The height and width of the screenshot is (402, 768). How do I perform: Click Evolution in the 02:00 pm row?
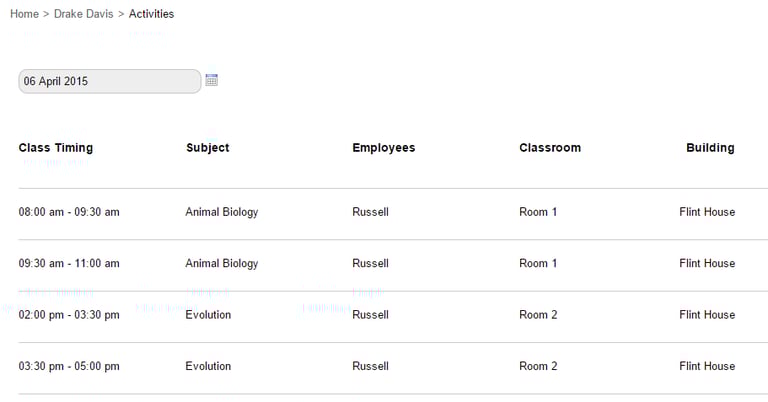[208, 315]
